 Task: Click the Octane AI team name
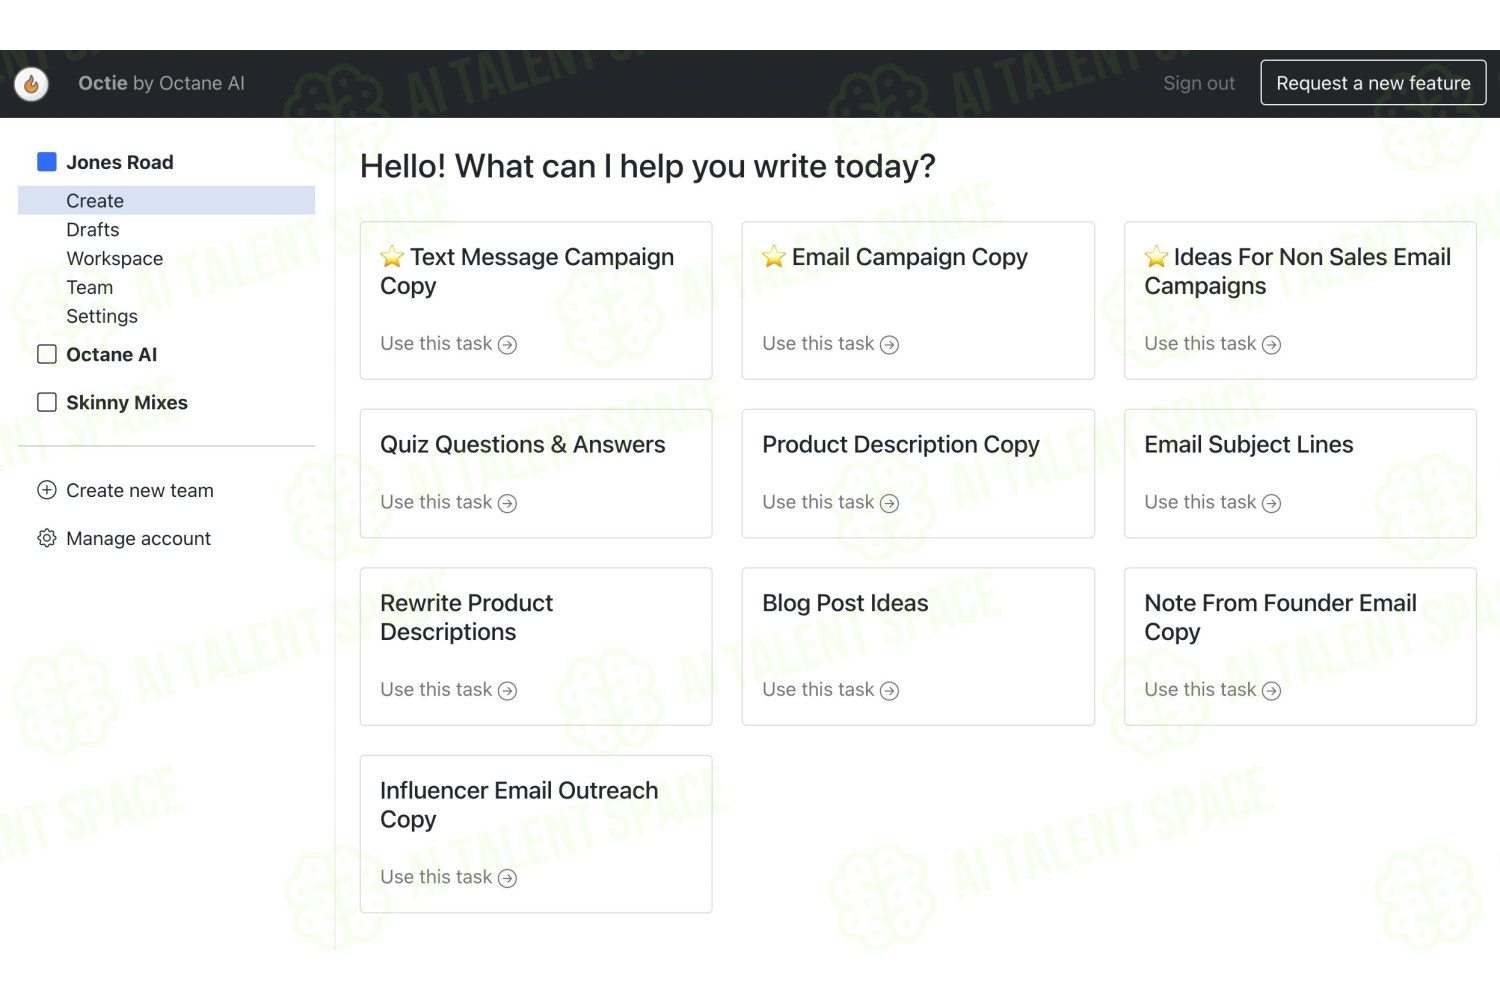tap(112, 355)
